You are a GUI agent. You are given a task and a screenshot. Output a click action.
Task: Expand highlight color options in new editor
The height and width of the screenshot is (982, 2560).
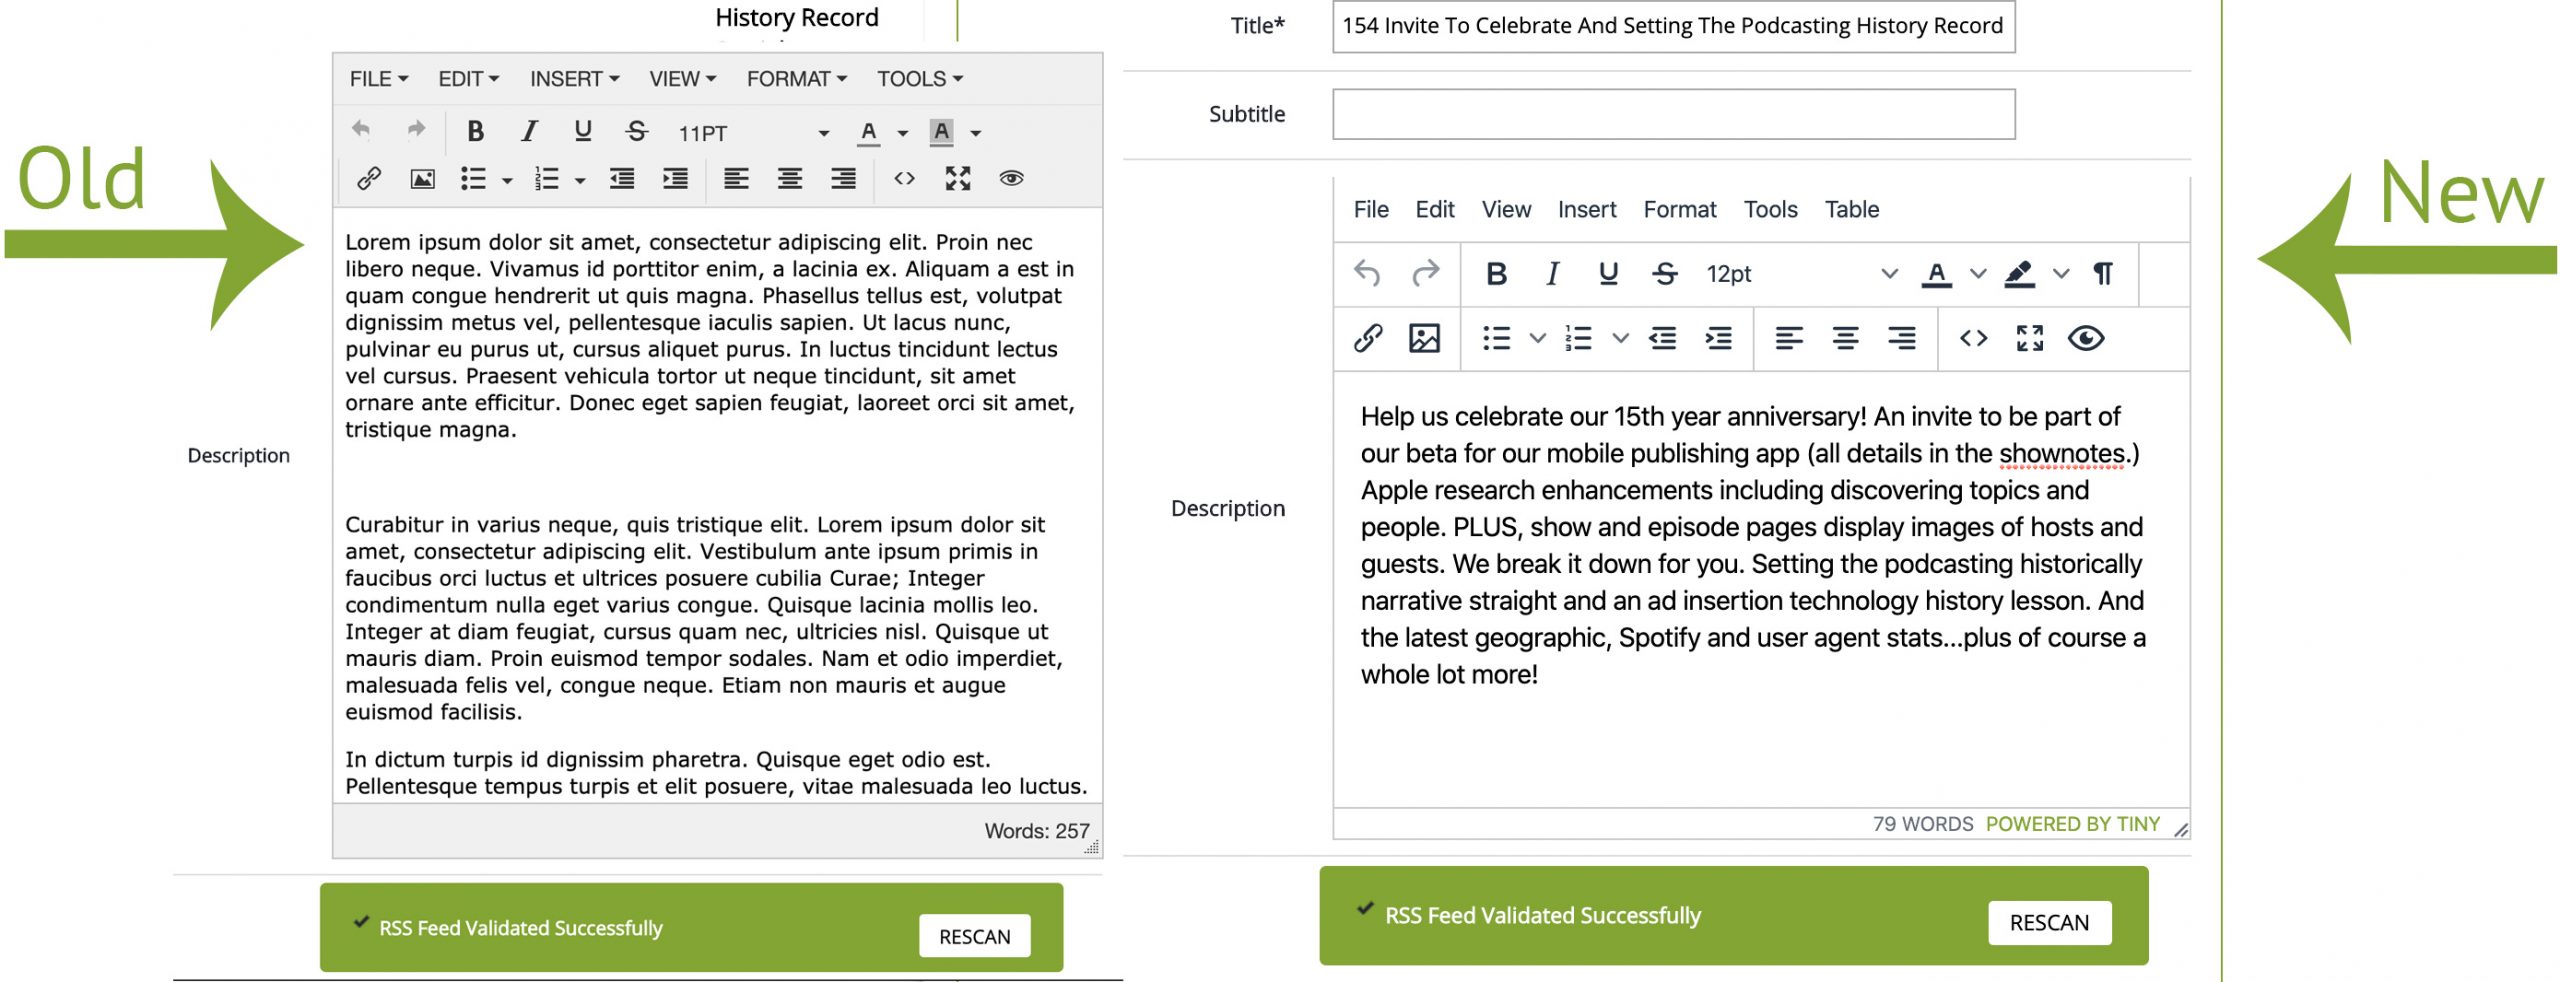point(2060,274)
